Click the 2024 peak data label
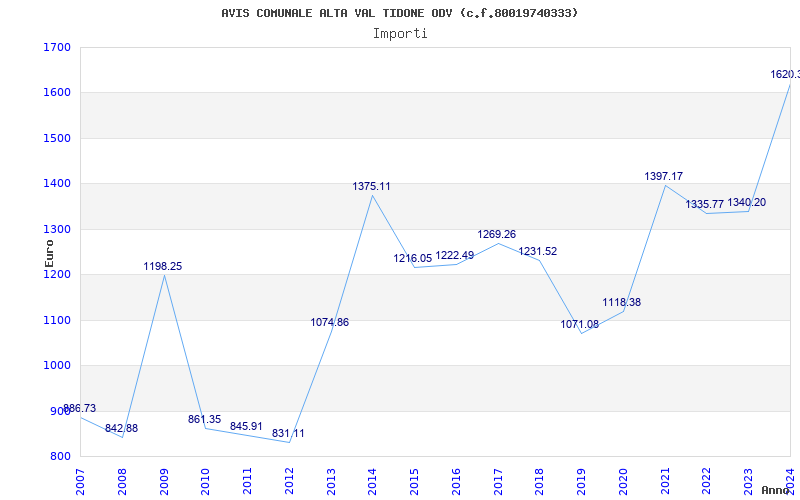 [785, 75]
